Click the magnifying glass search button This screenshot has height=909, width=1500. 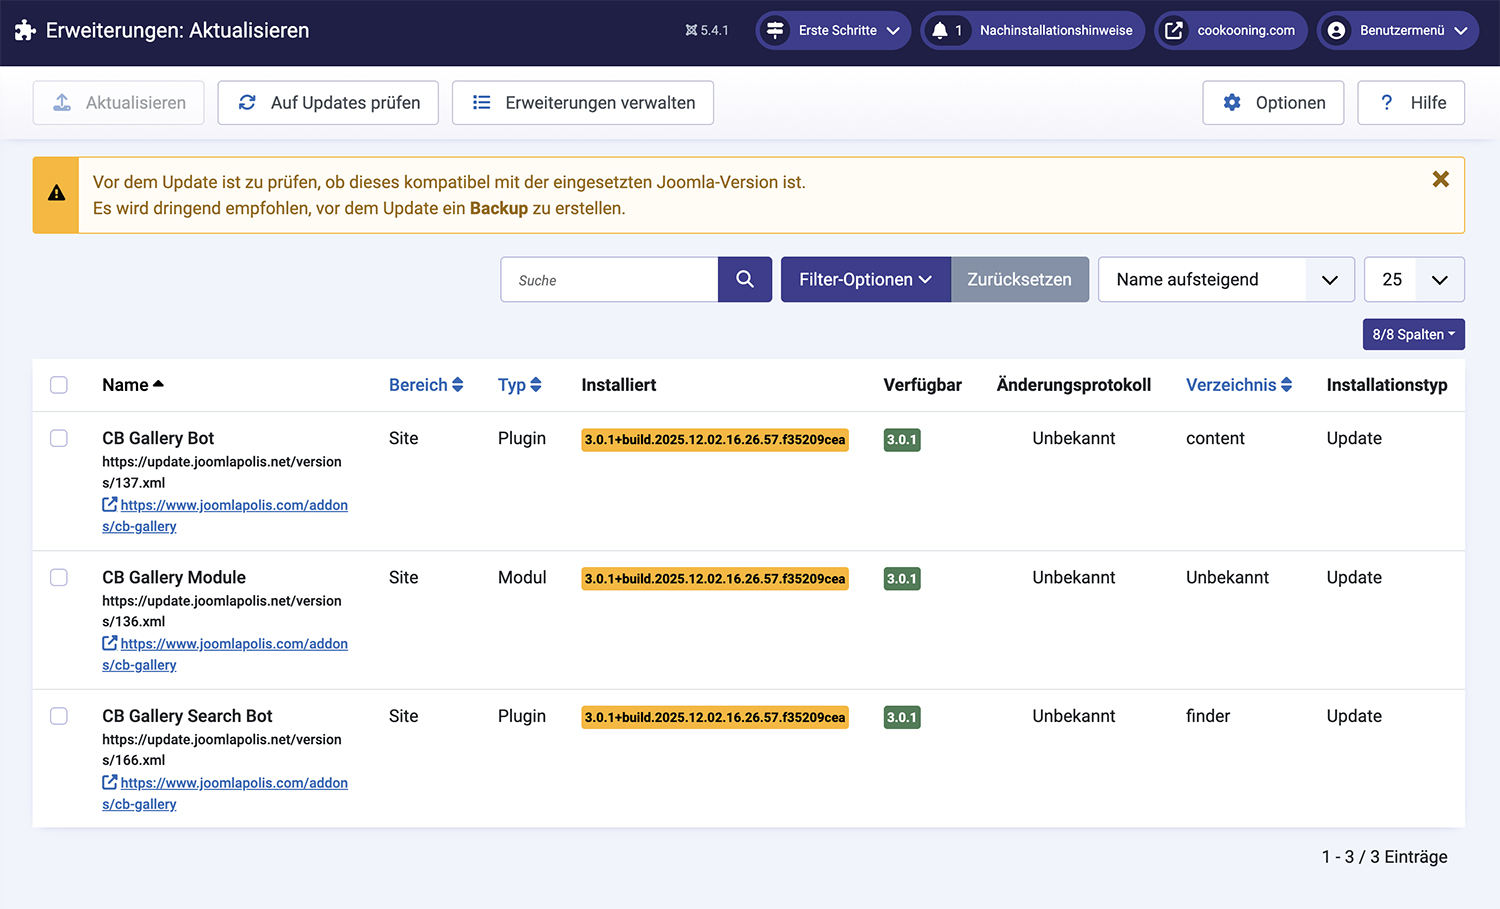click(745, 280)
